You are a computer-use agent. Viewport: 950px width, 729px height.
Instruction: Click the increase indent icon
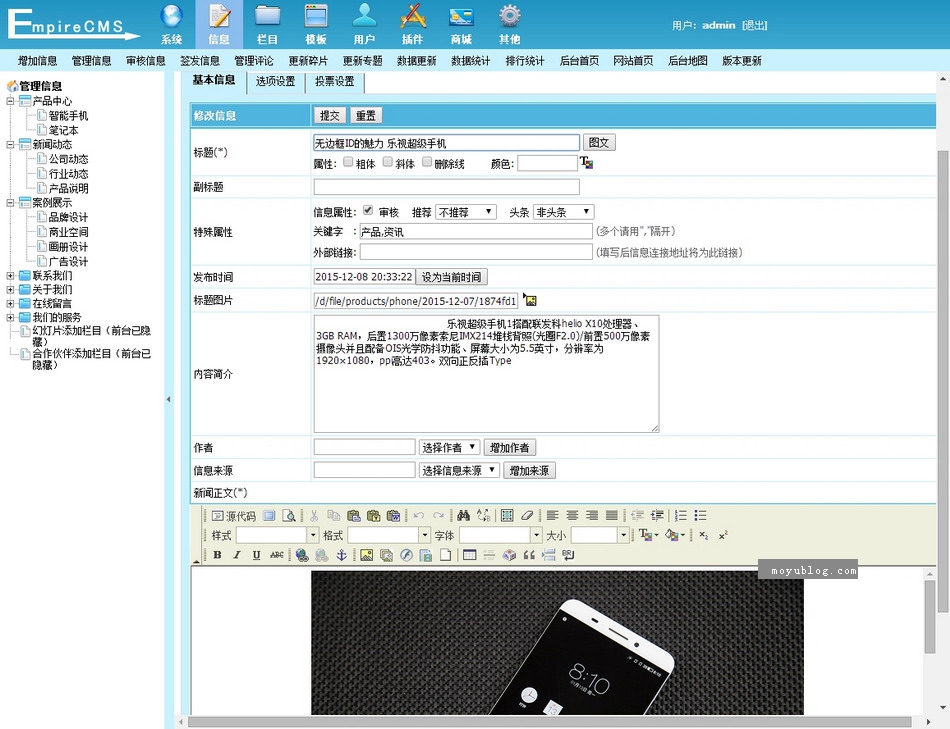[x=657, y=516]
